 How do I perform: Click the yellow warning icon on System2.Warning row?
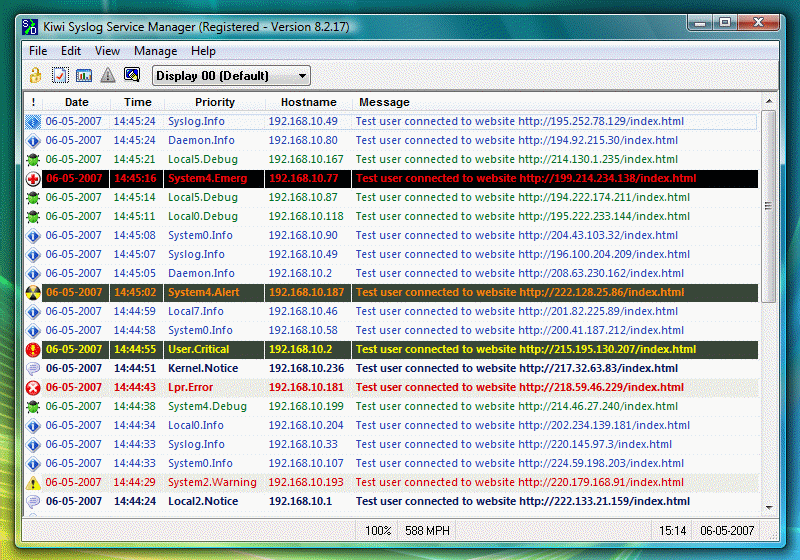pyautogui.click(x=33, y=482)
